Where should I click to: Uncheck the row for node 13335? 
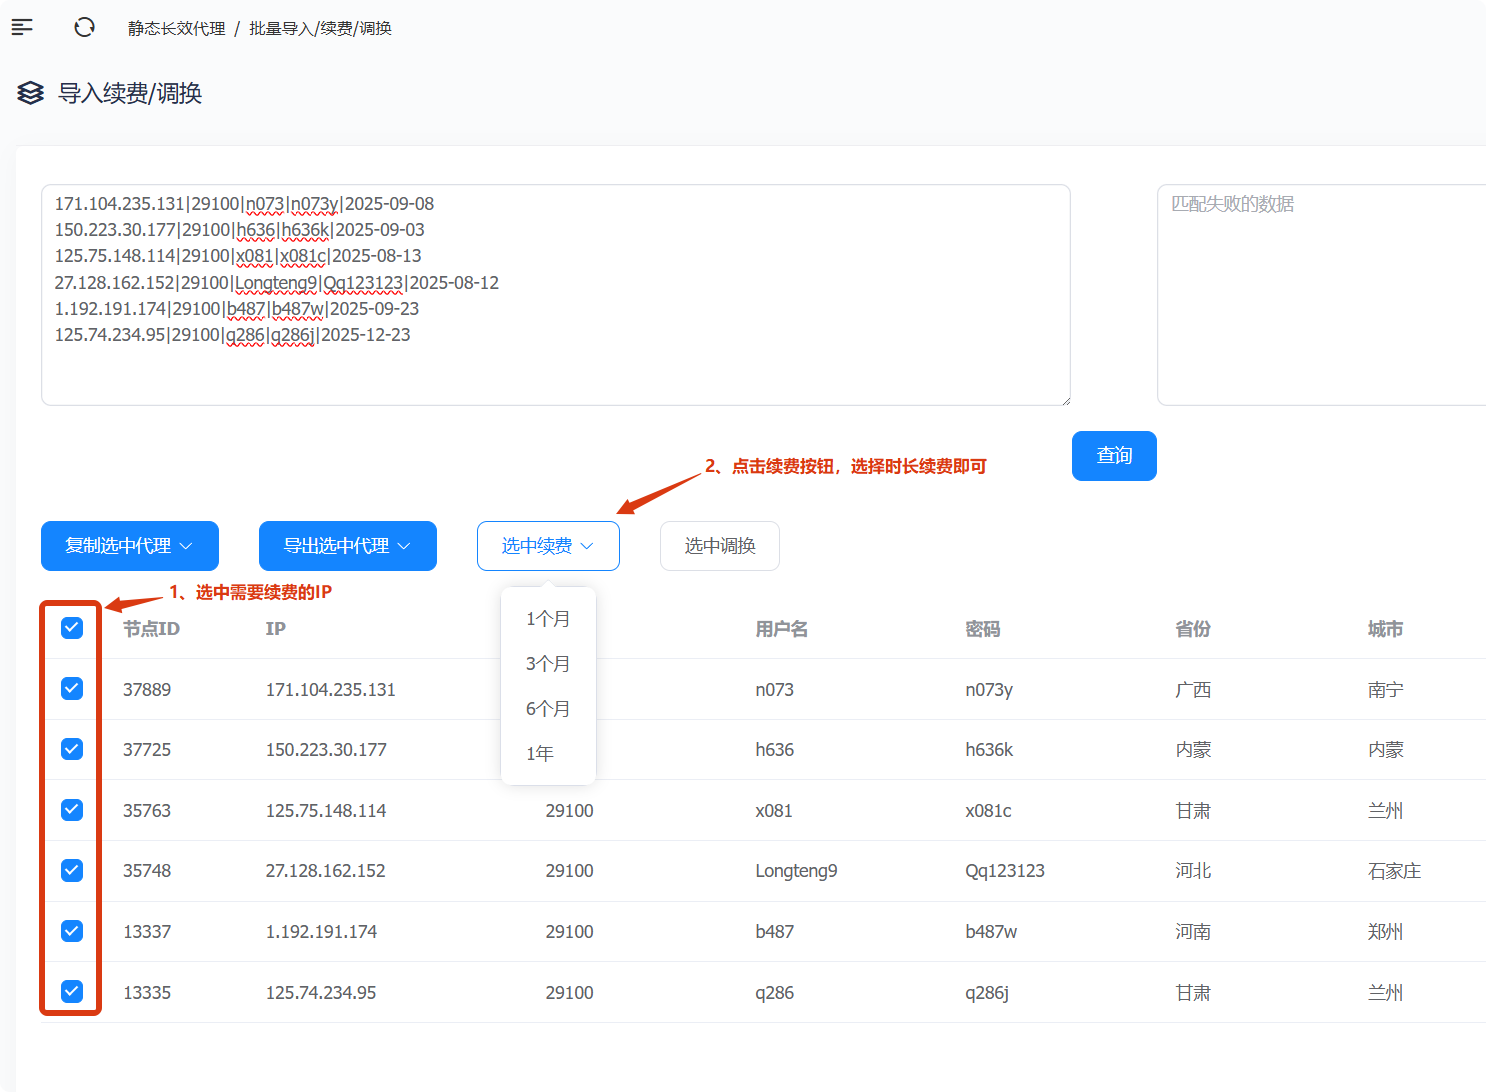(x=72, y=992)
